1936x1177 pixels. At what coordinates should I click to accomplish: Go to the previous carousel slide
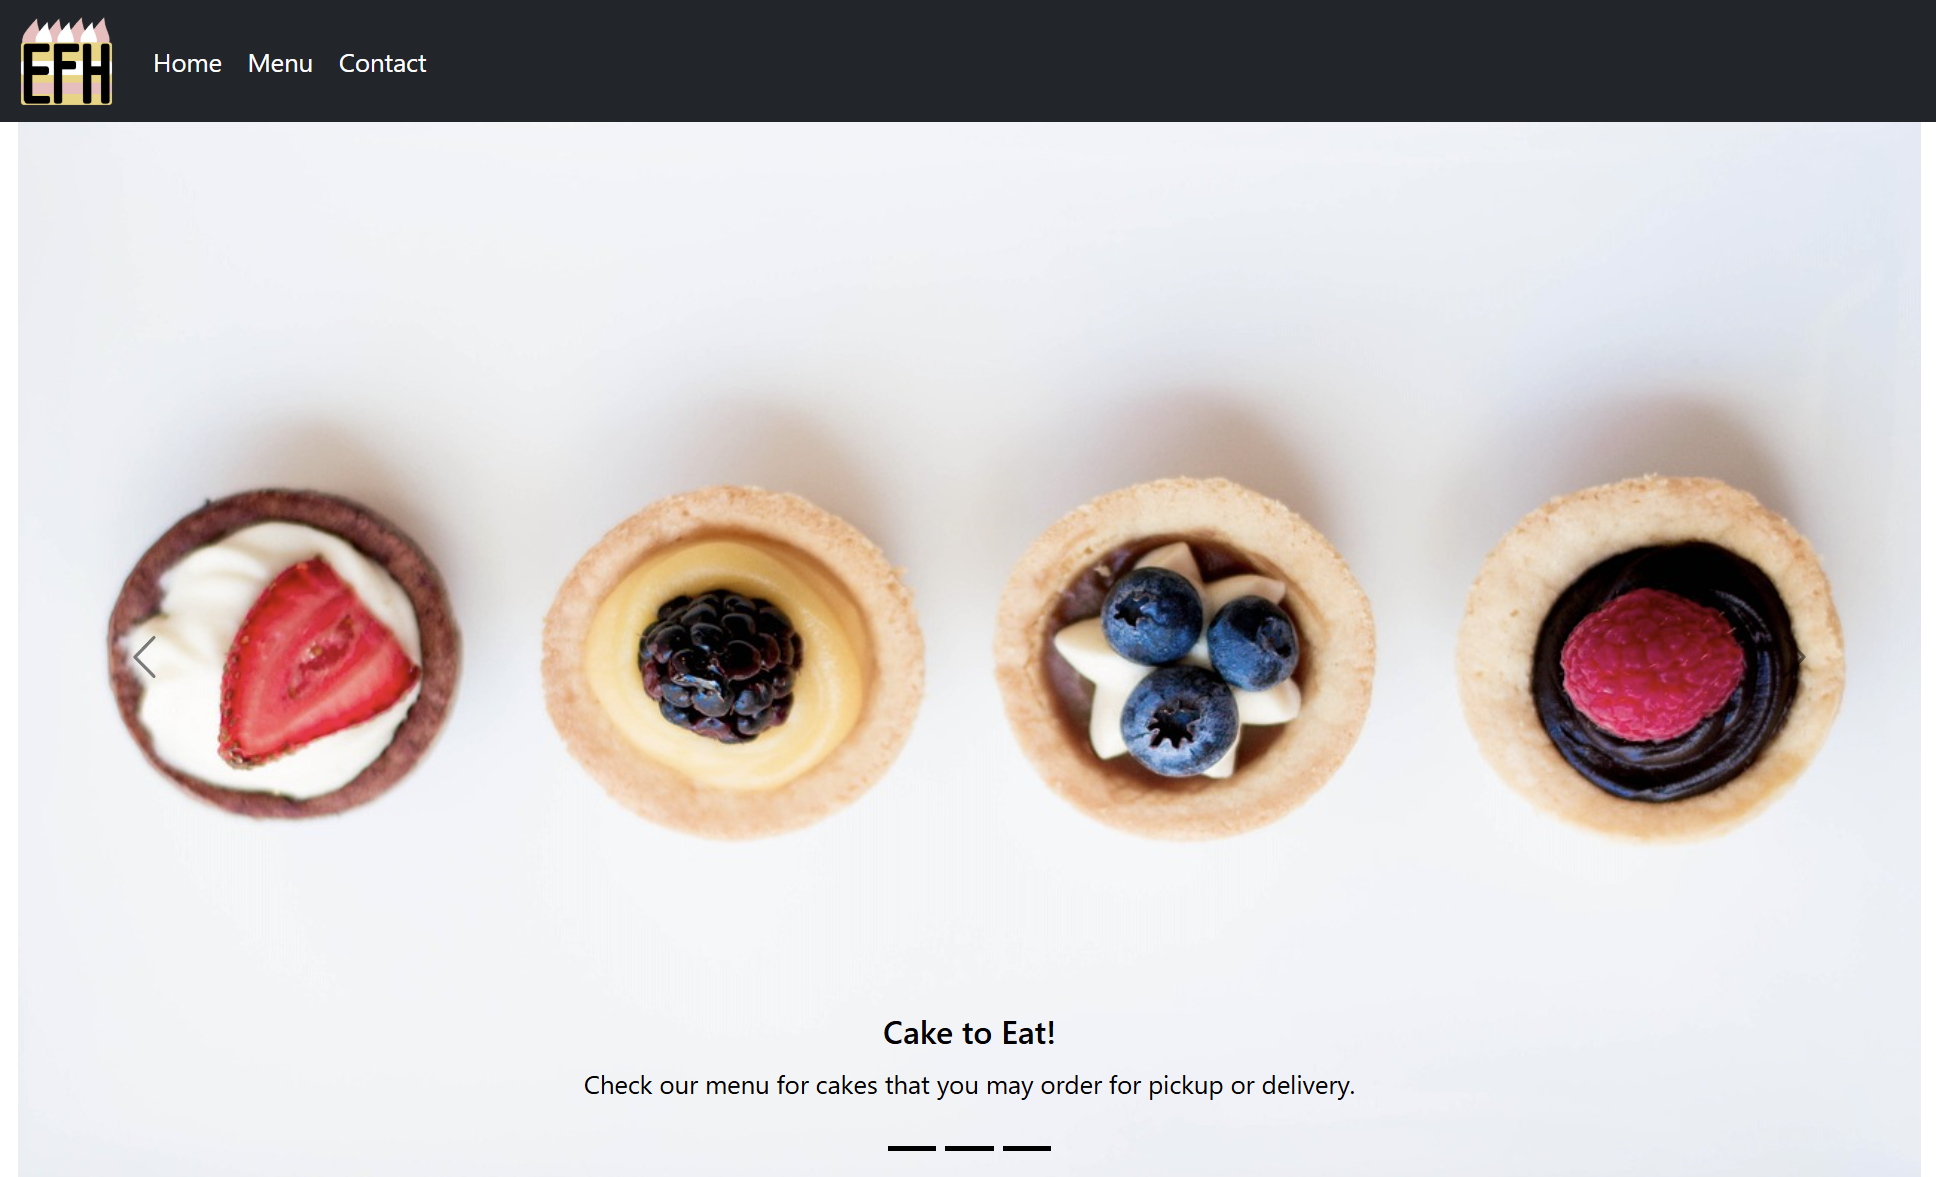pyautogui.click(x=144, y=657)
